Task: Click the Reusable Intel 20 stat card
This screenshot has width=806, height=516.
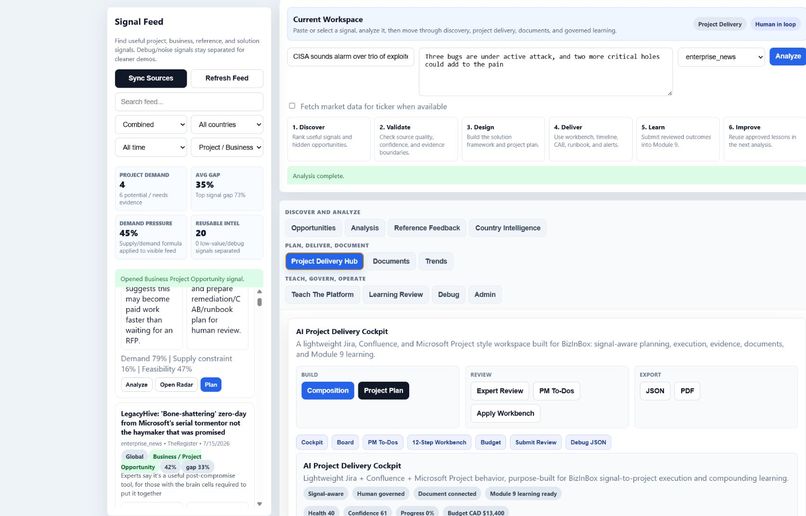Action: coord(227,237)
